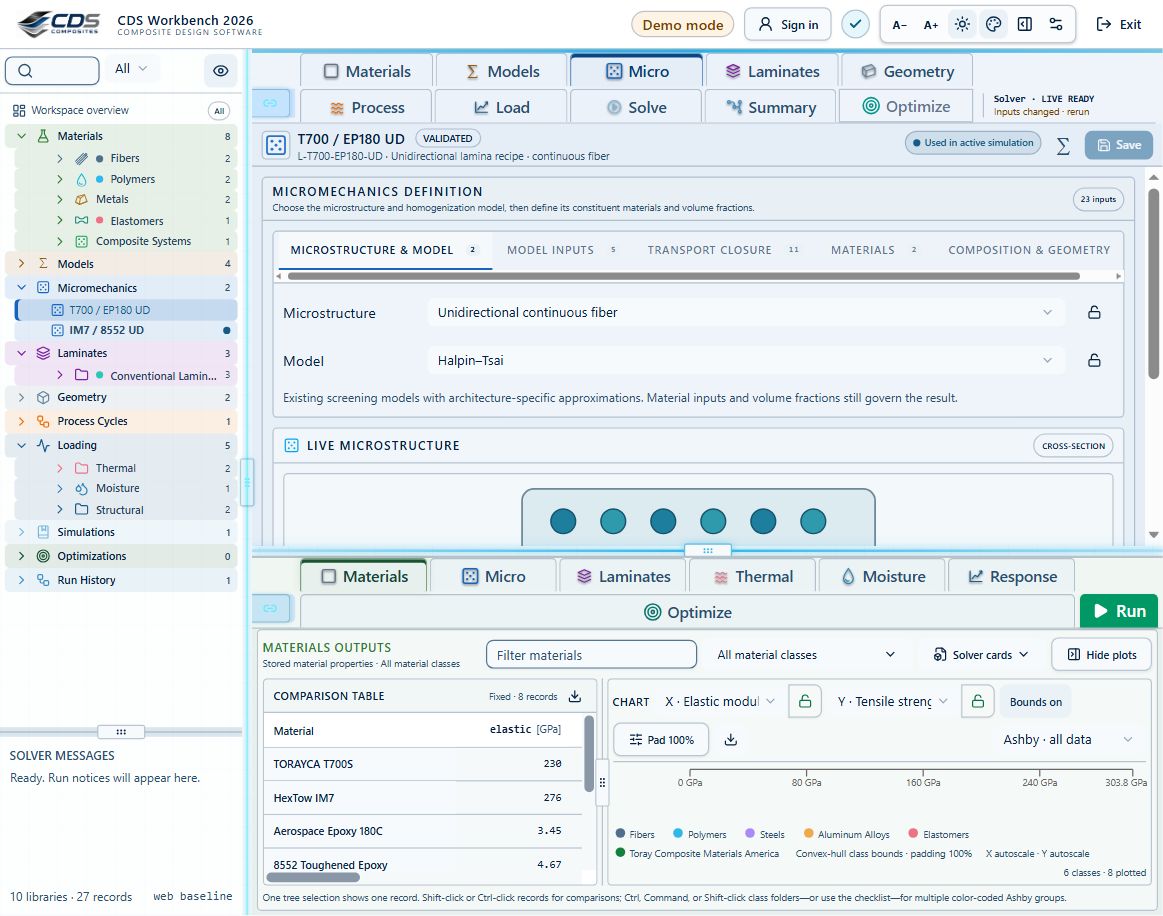Toggle the light mode sun icon
Screen dimensions: 1163x916
pyautogui.click(x=962, y=24)
